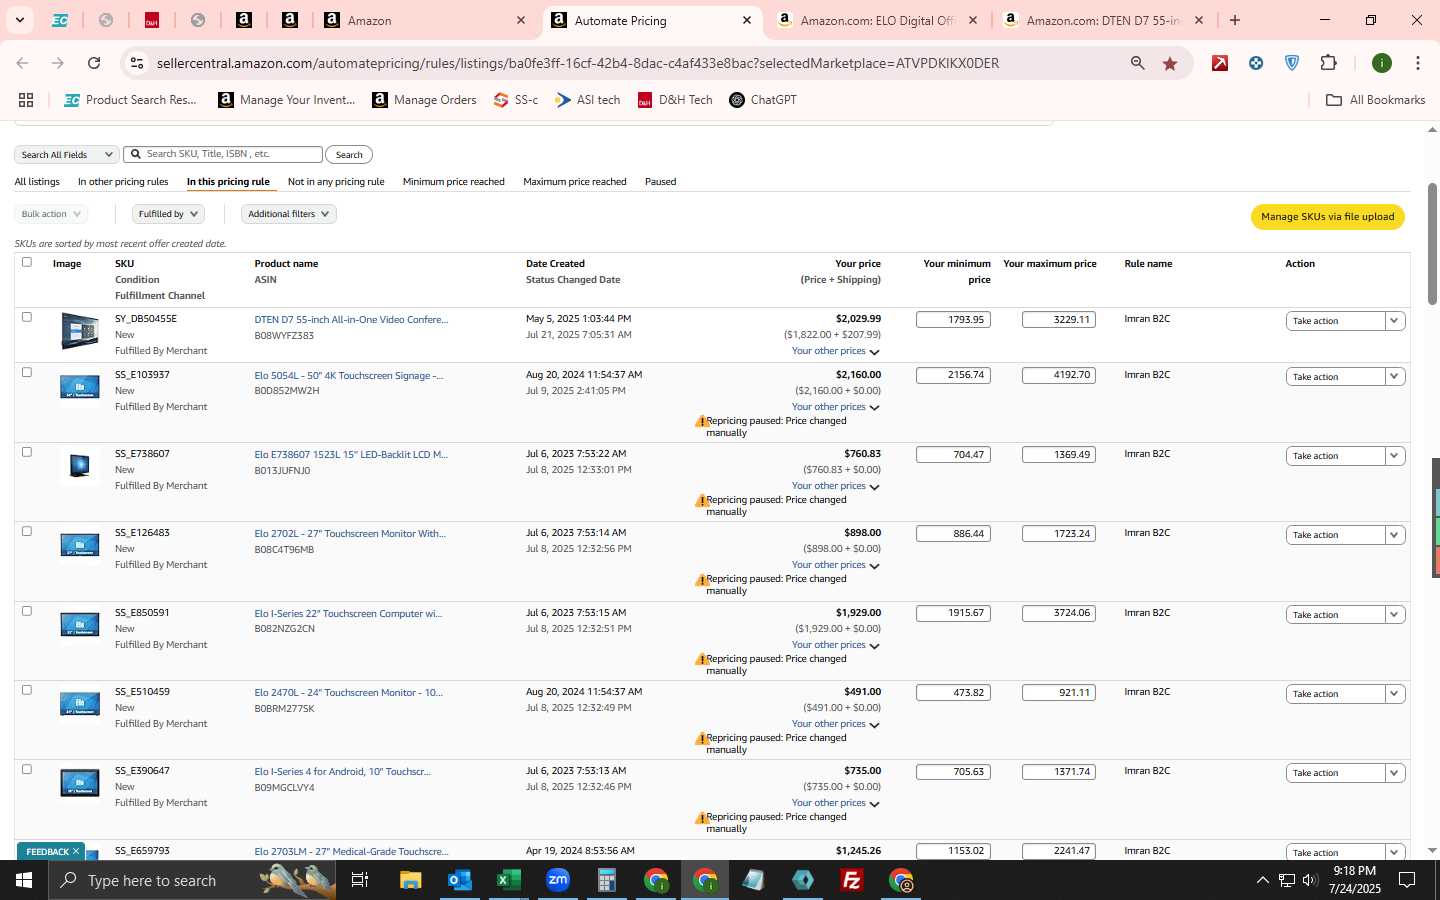The width and height of the screenshot is (1440, 900).
Task: Go back with browser back arrow
Action: [22, 63]
